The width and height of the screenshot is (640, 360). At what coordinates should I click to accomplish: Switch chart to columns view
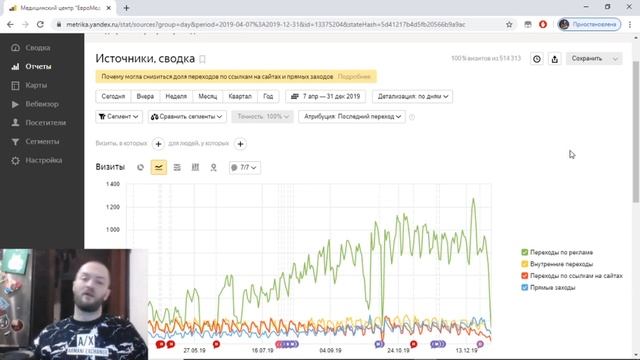(196, 167)
